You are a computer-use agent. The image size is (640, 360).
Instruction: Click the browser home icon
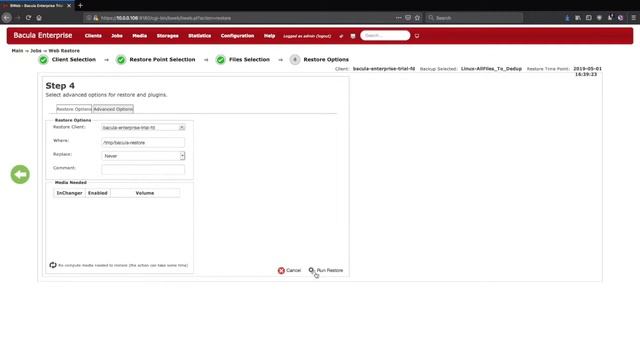point(39,18)
